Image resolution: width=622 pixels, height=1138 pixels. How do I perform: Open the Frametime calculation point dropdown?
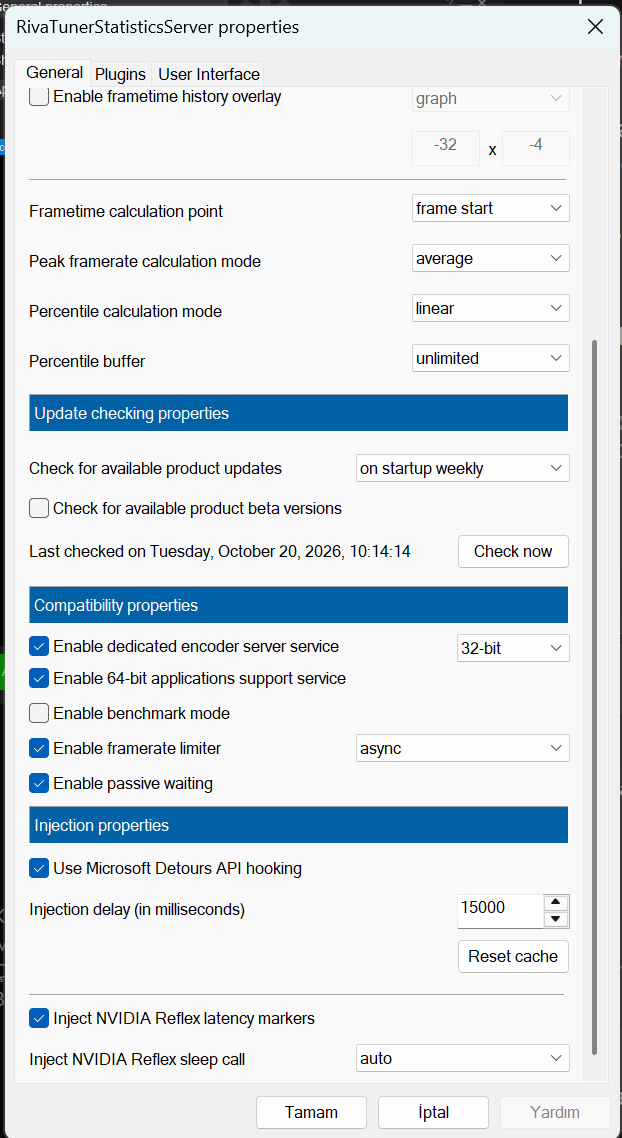point(491,208)
